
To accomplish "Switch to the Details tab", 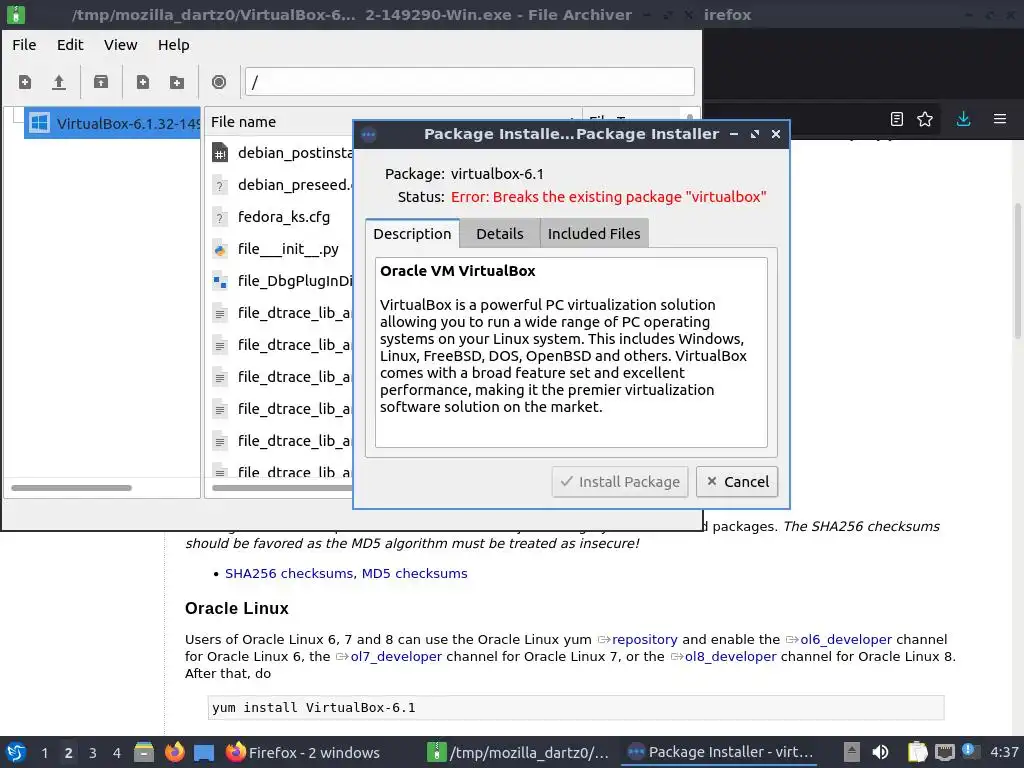I will click(x=500, y=234).
